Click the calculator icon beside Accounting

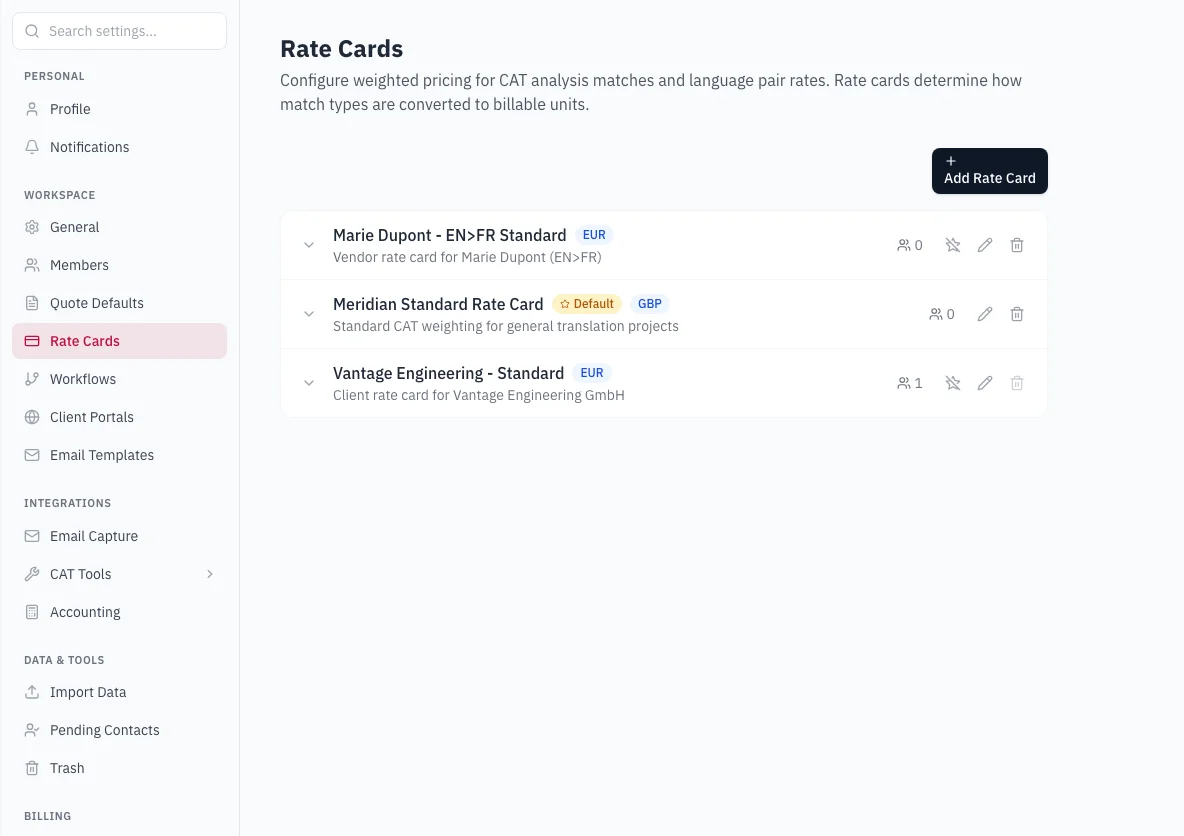pos(32,612)
